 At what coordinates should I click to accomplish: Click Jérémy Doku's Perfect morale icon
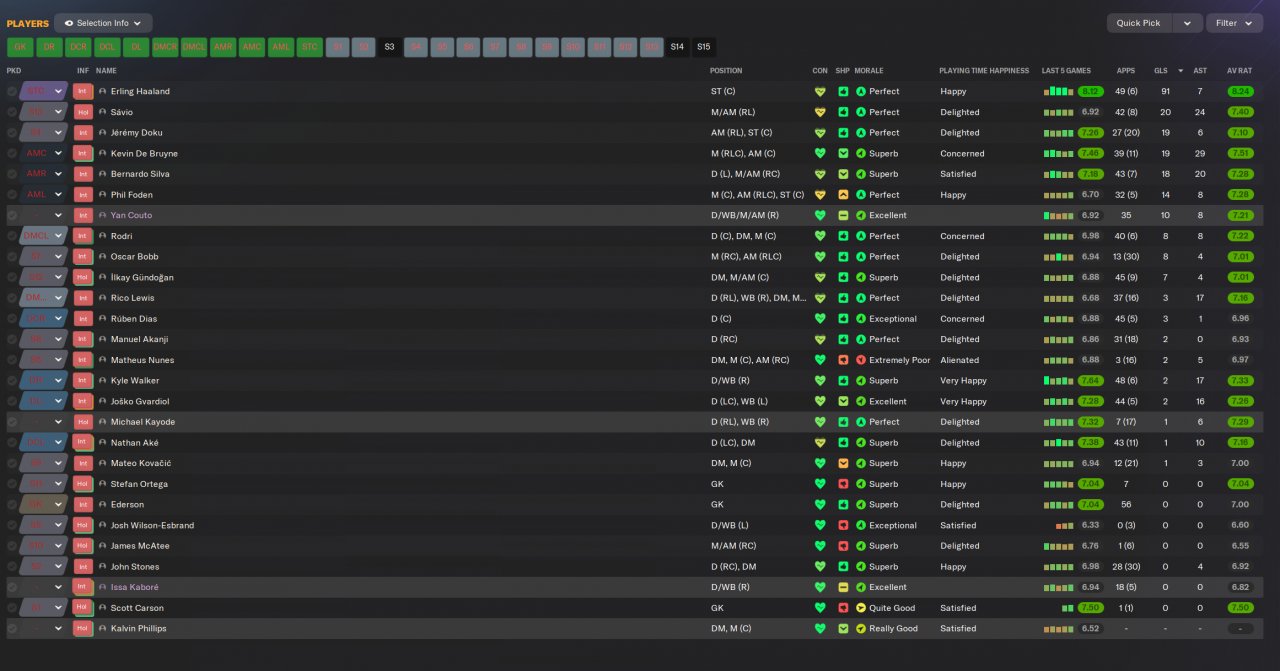pyautogui.click(x=861, y=133)
